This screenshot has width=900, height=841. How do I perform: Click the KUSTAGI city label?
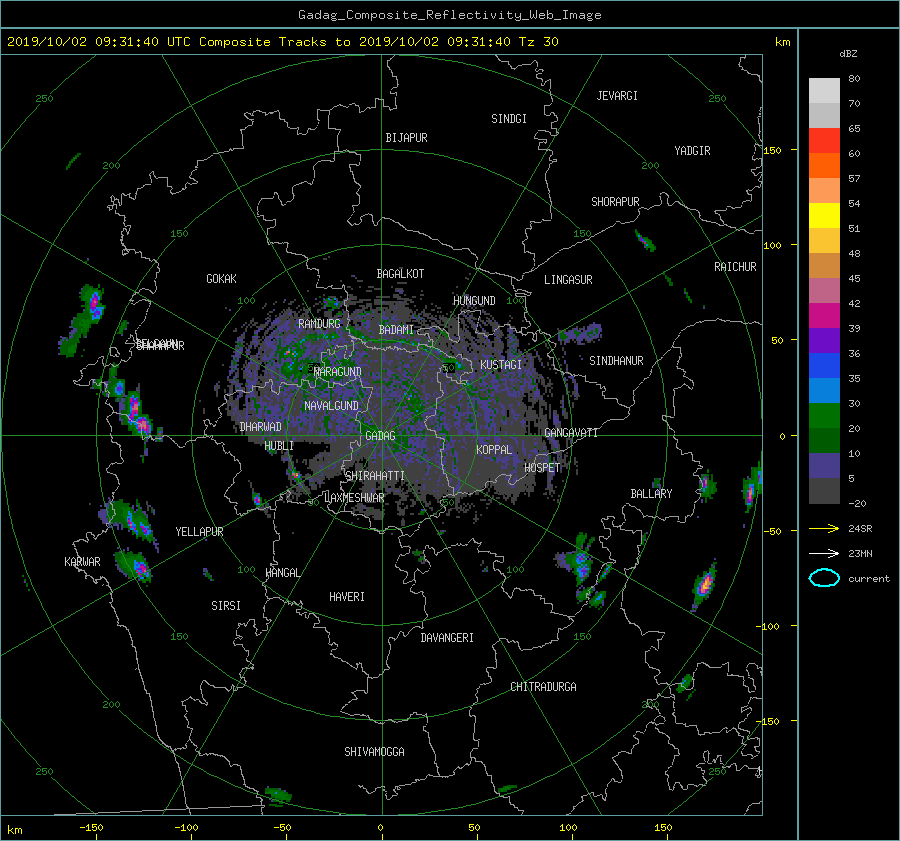point(501,365)
